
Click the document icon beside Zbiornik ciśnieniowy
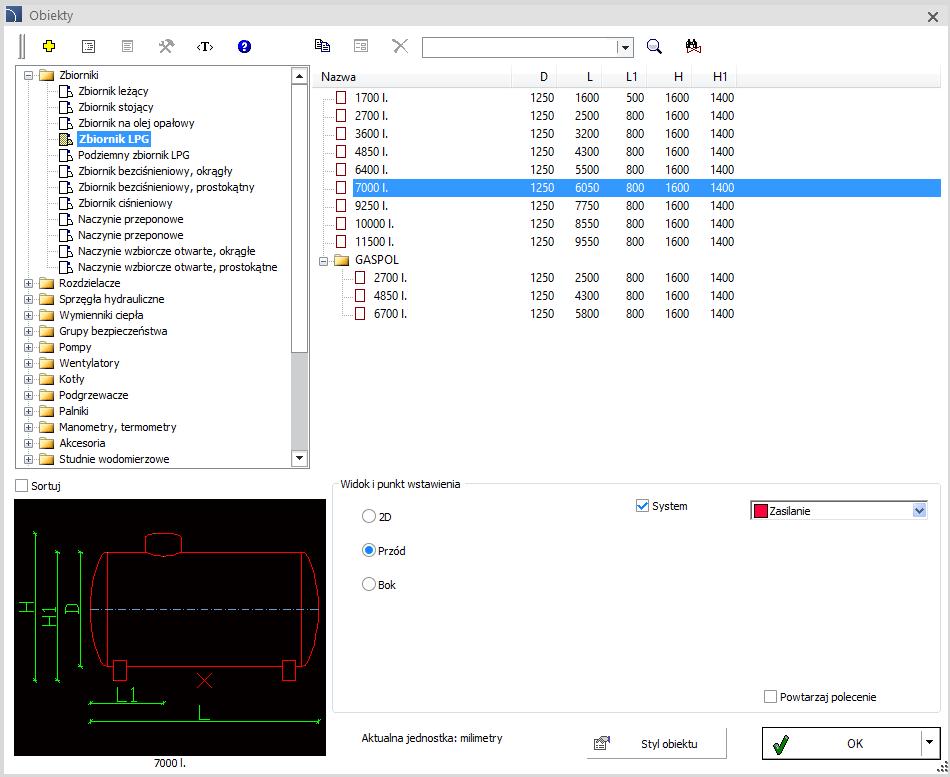click(x=66, y=203)
